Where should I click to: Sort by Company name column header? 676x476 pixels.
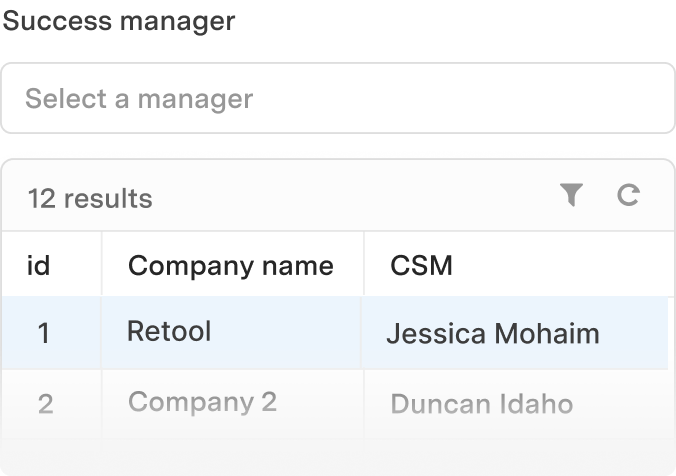[x=233, y=265]
